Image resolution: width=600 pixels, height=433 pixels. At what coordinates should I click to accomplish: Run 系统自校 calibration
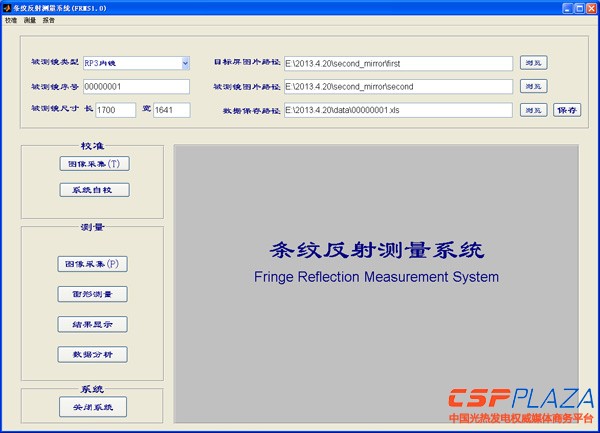[94, 189]
